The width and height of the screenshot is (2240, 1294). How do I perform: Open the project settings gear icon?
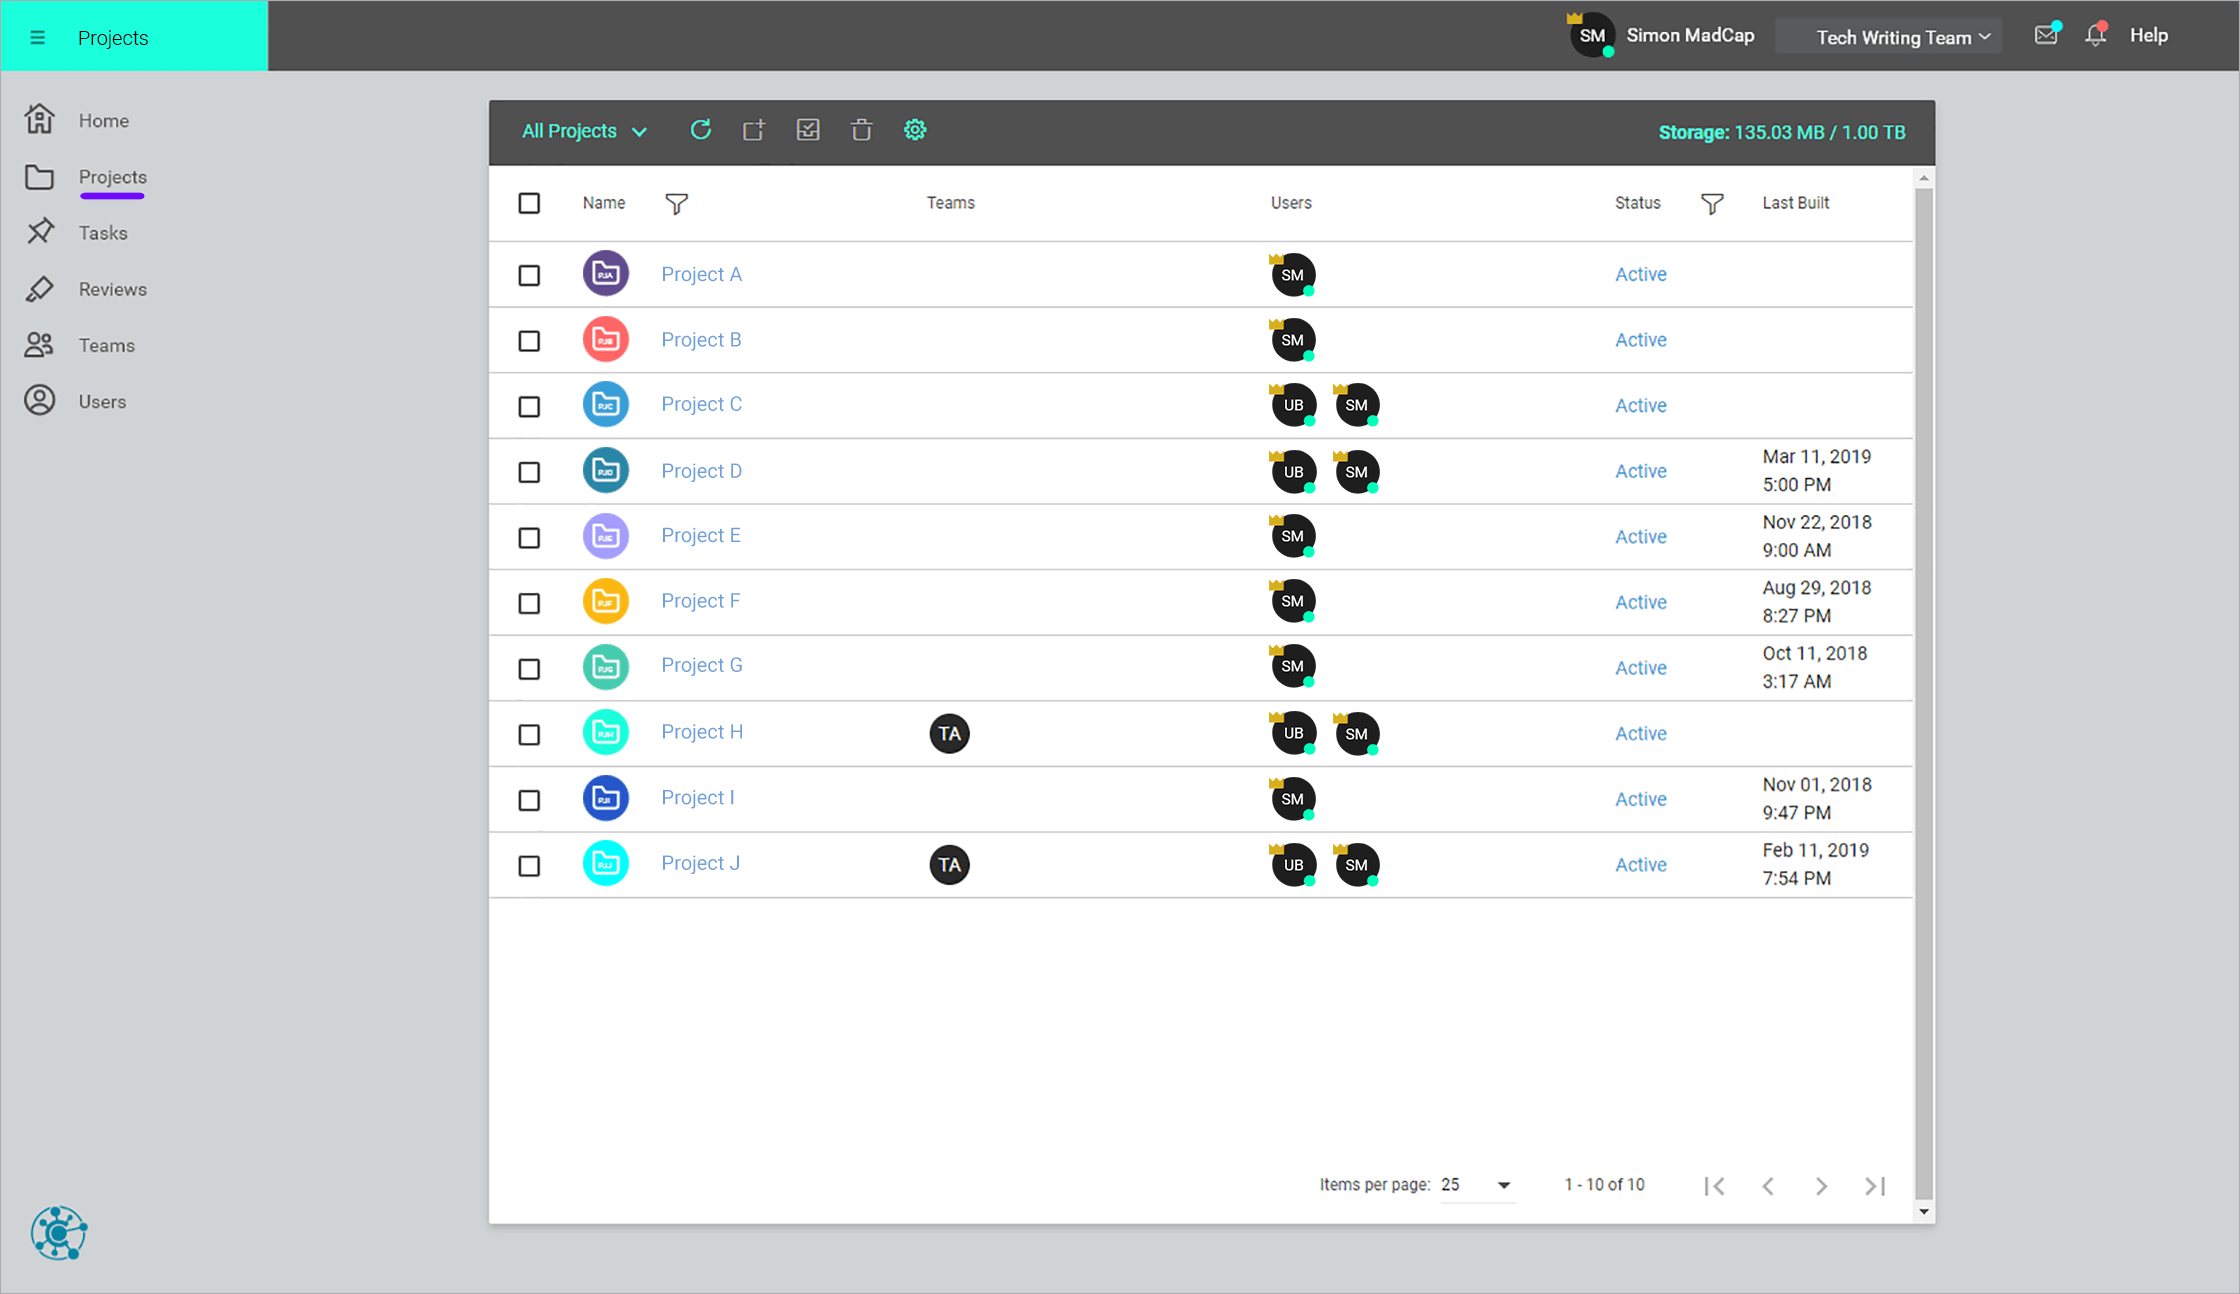tap(915, 130)
